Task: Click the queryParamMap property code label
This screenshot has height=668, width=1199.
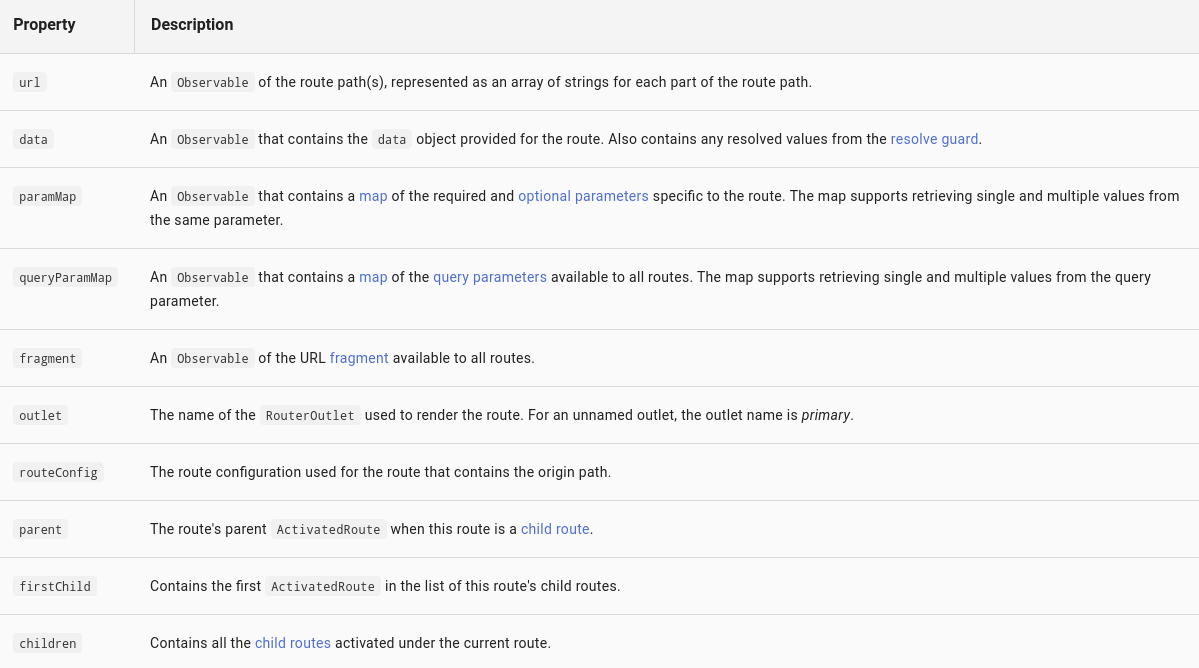Action: point(65,277)
